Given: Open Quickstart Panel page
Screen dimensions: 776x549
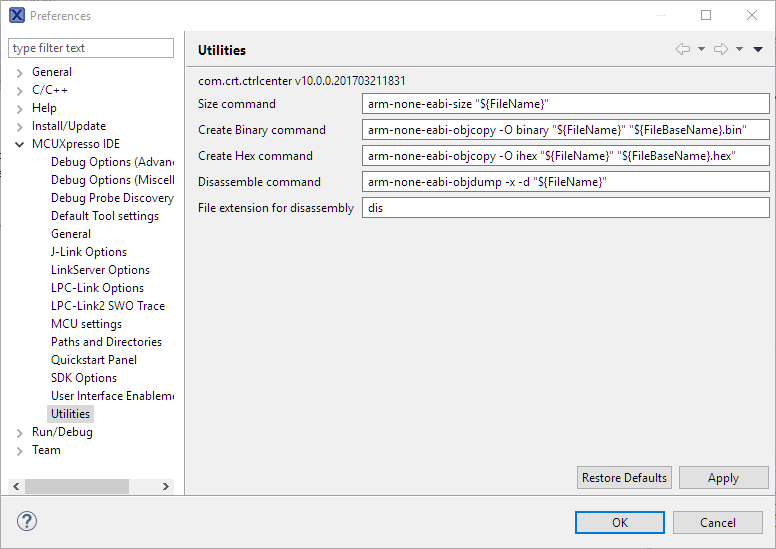Looking at the screenshot, I should [x=94, y=360].
